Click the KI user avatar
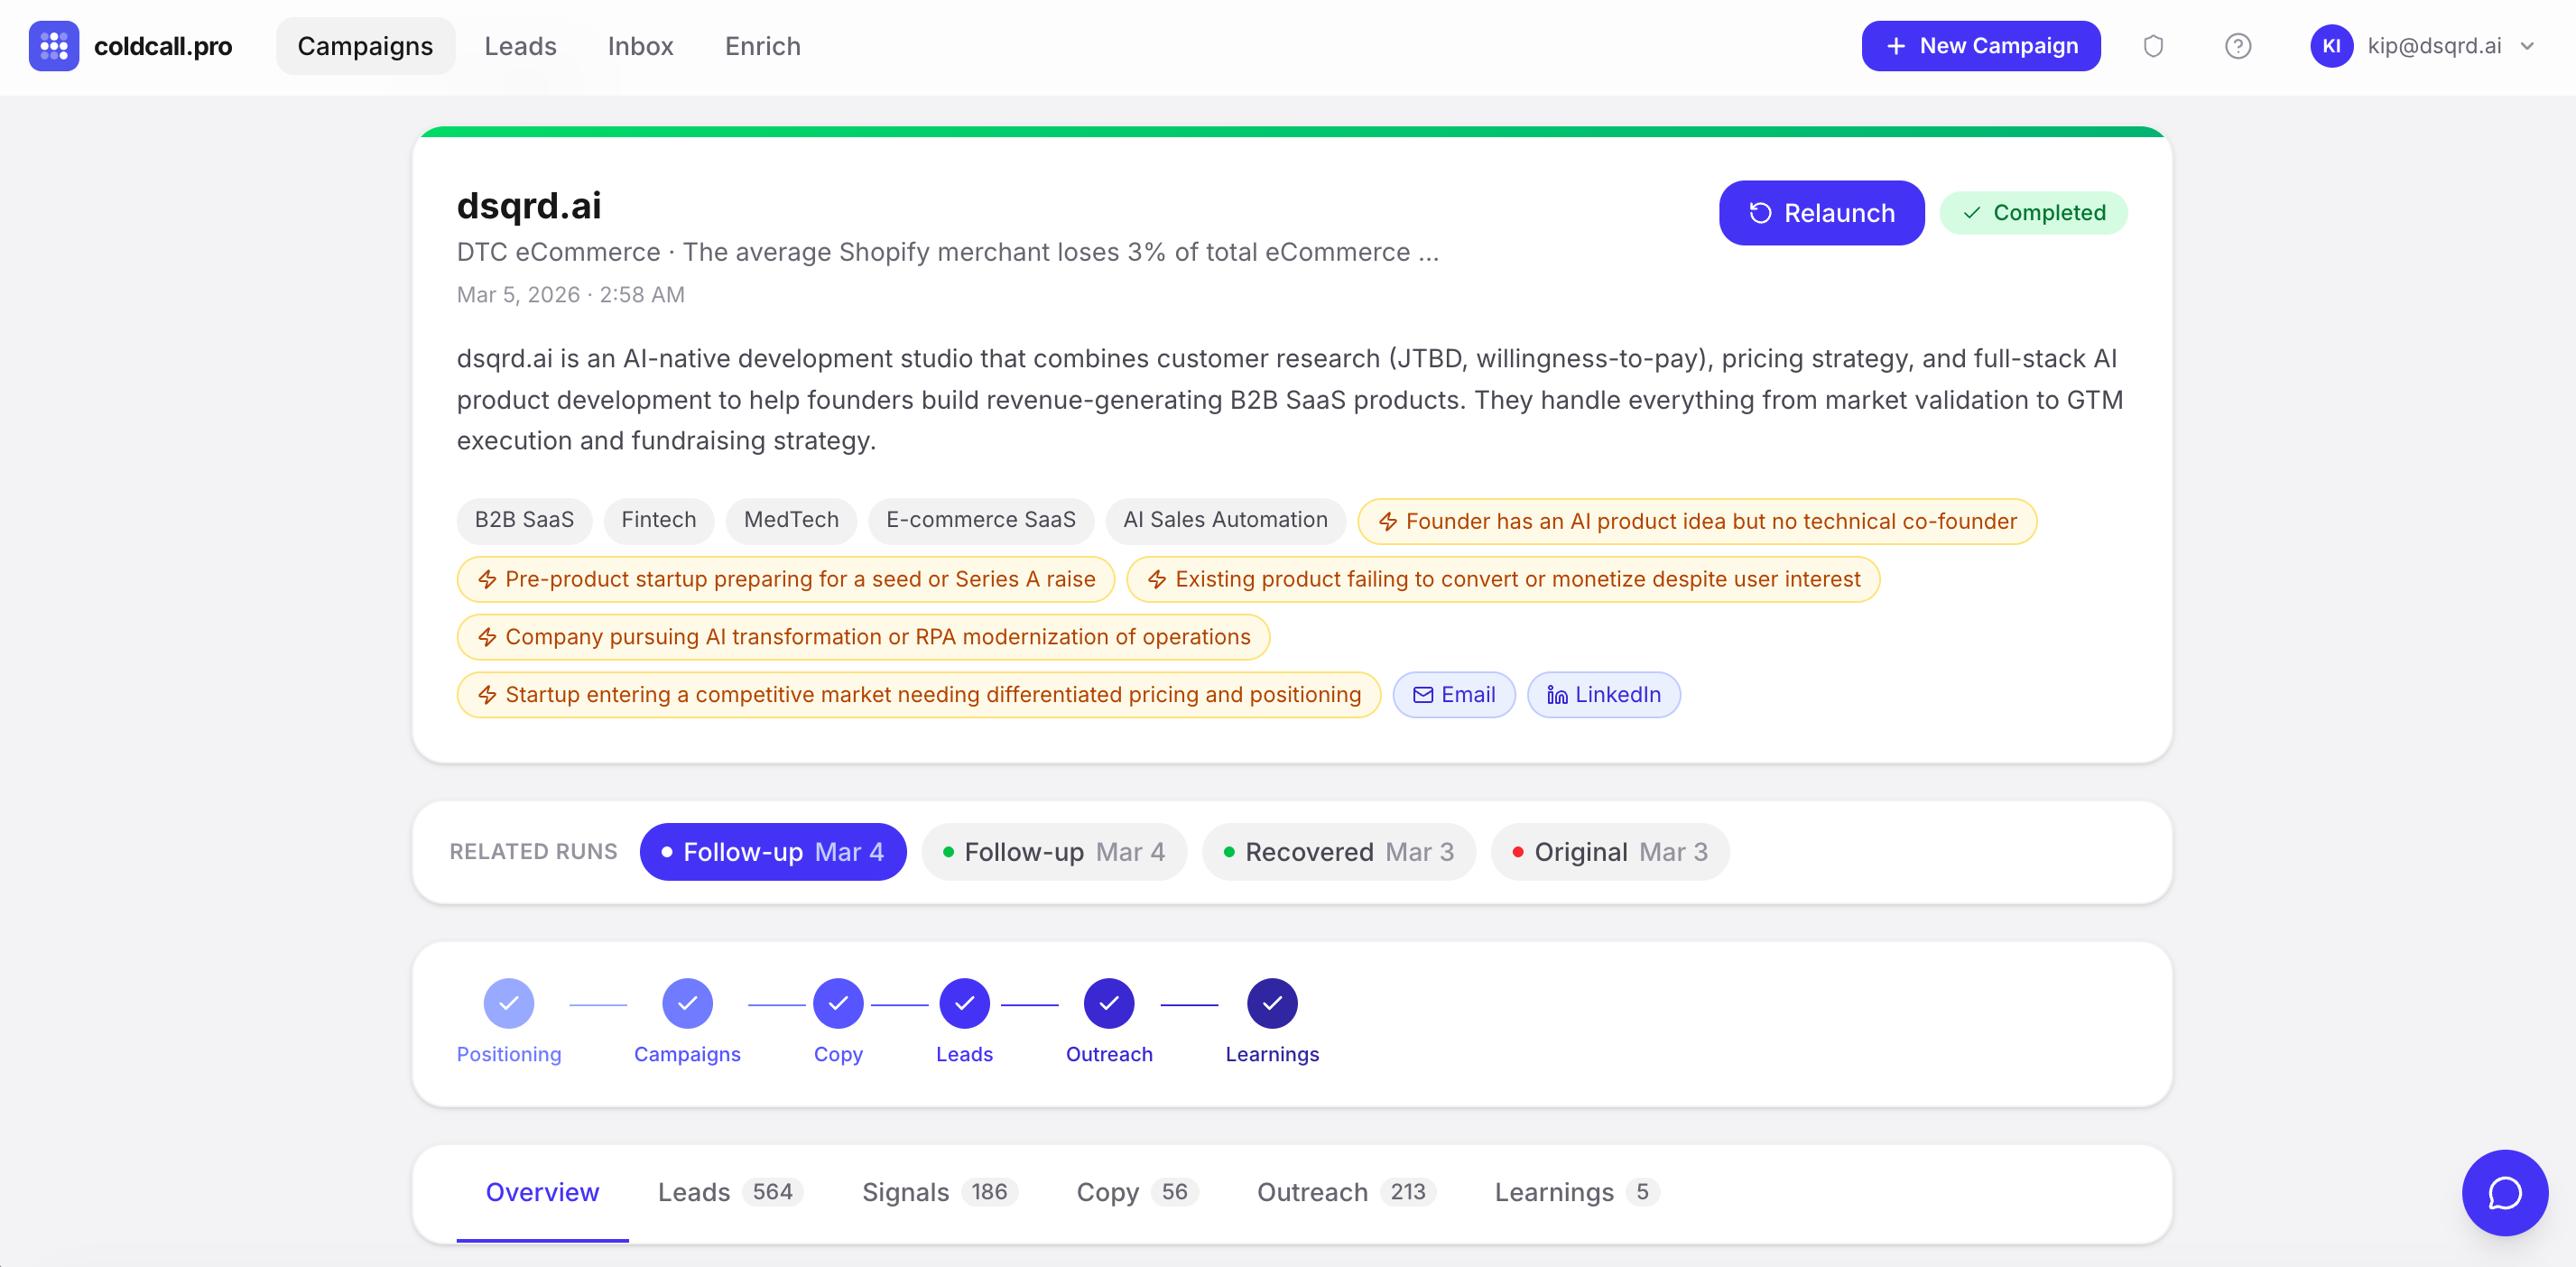This screenshot has width=2576, height=1267. coord(2331,46)
